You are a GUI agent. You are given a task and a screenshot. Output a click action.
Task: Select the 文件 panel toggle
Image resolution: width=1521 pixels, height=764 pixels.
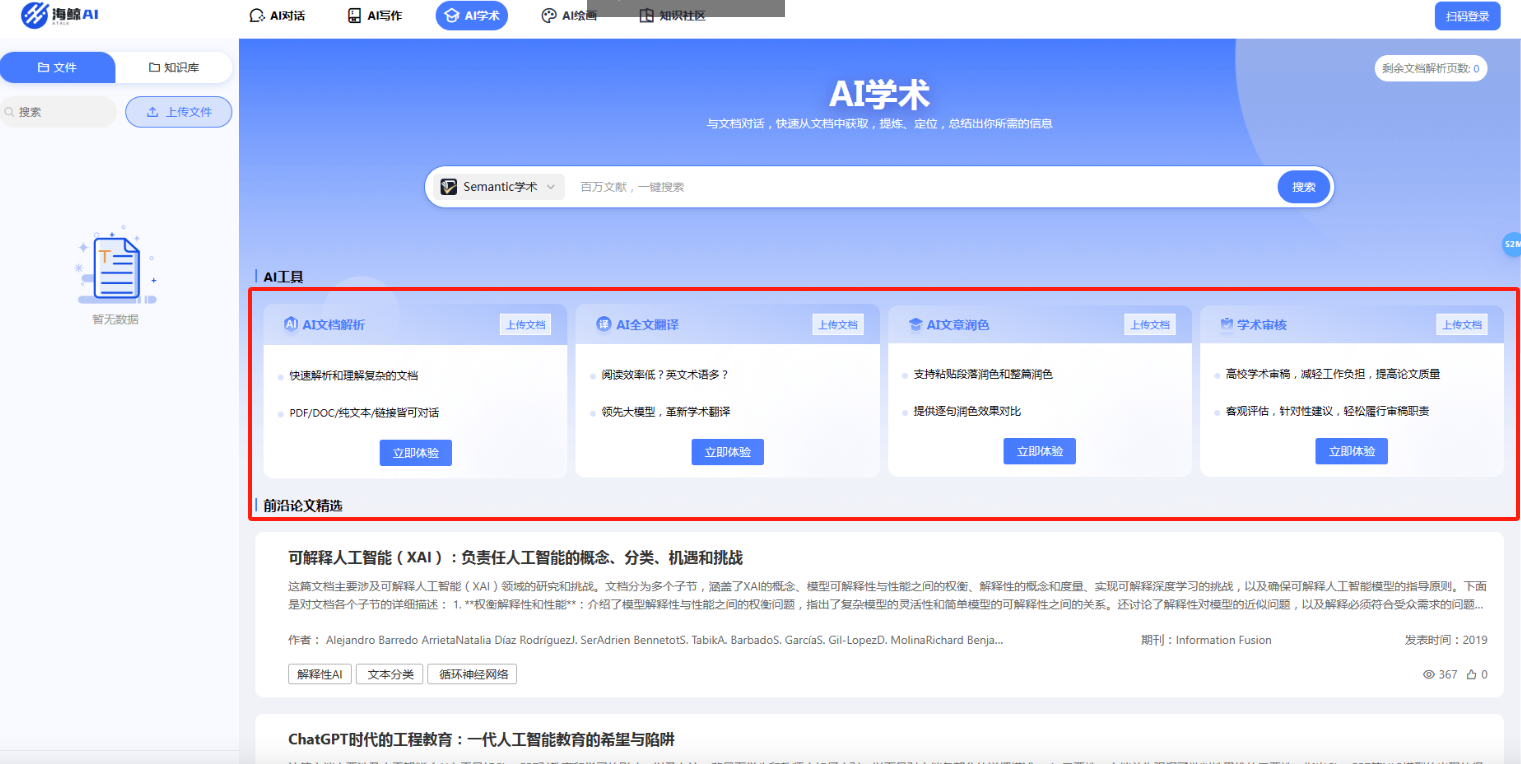tap(57, 67)
